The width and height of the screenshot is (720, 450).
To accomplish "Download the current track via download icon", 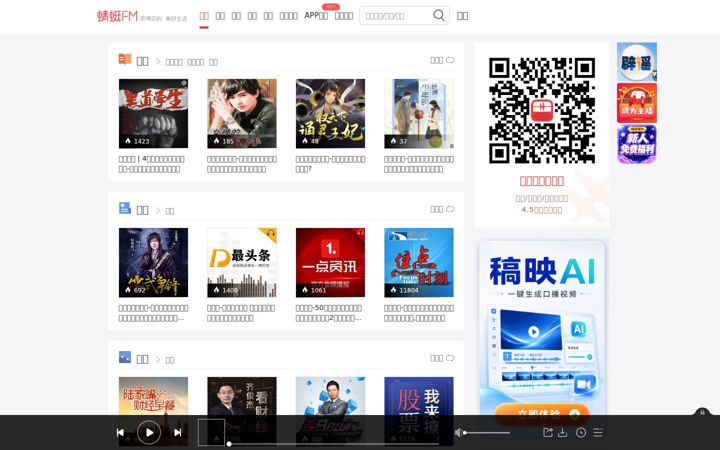I will (562, 432).
